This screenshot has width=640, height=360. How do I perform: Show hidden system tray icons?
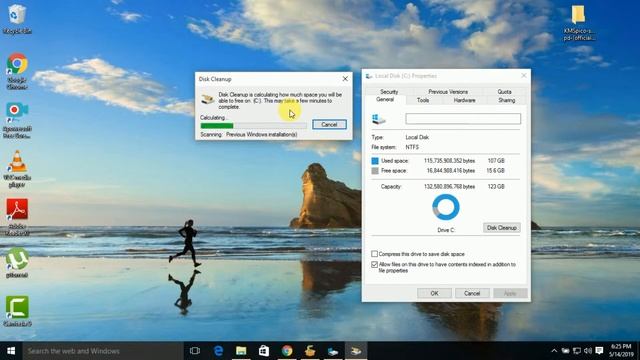click(554, 351)
